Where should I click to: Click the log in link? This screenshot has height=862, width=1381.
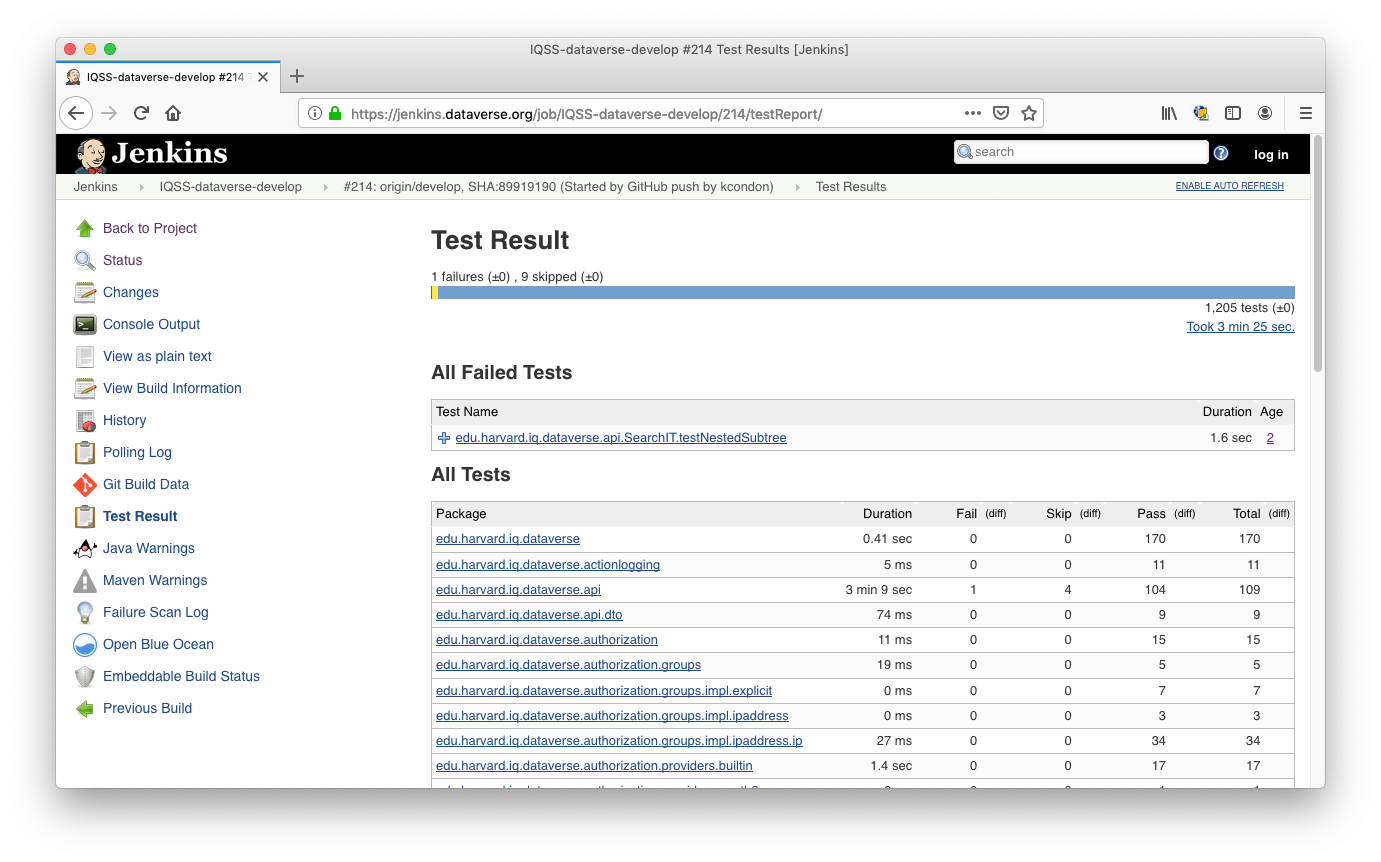click(x=1271, y=155)
